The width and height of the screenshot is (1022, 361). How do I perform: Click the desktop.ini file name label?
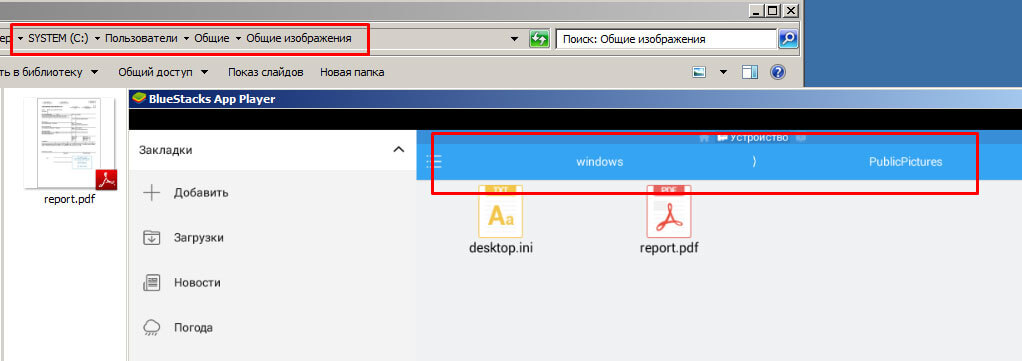click(501, 248)
